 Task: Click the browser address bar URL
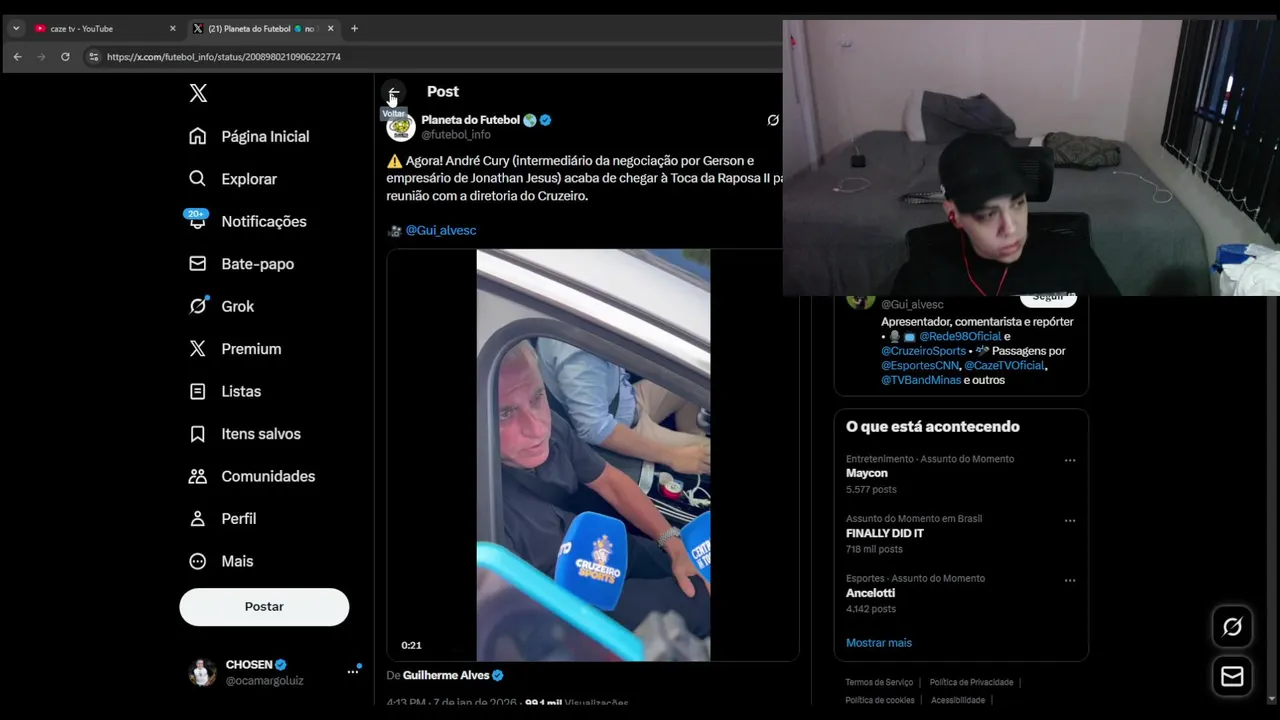(224, 57)
